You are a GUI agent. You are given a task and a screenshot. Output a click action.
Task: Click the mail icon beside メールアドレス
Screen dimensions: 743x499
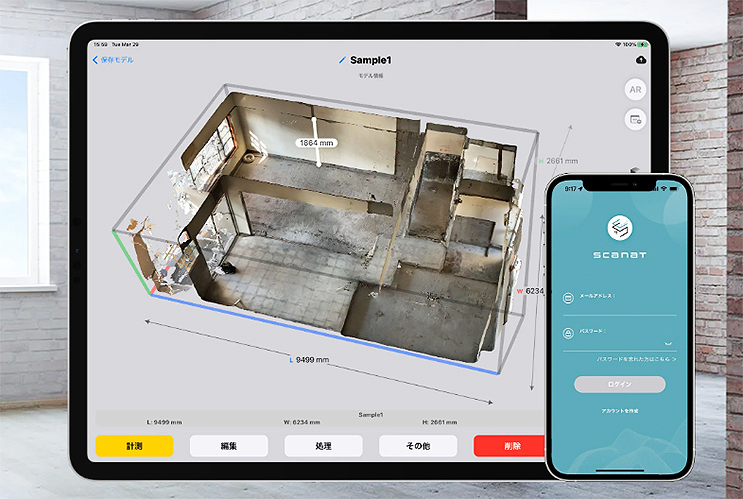click(x=568, y=297)
